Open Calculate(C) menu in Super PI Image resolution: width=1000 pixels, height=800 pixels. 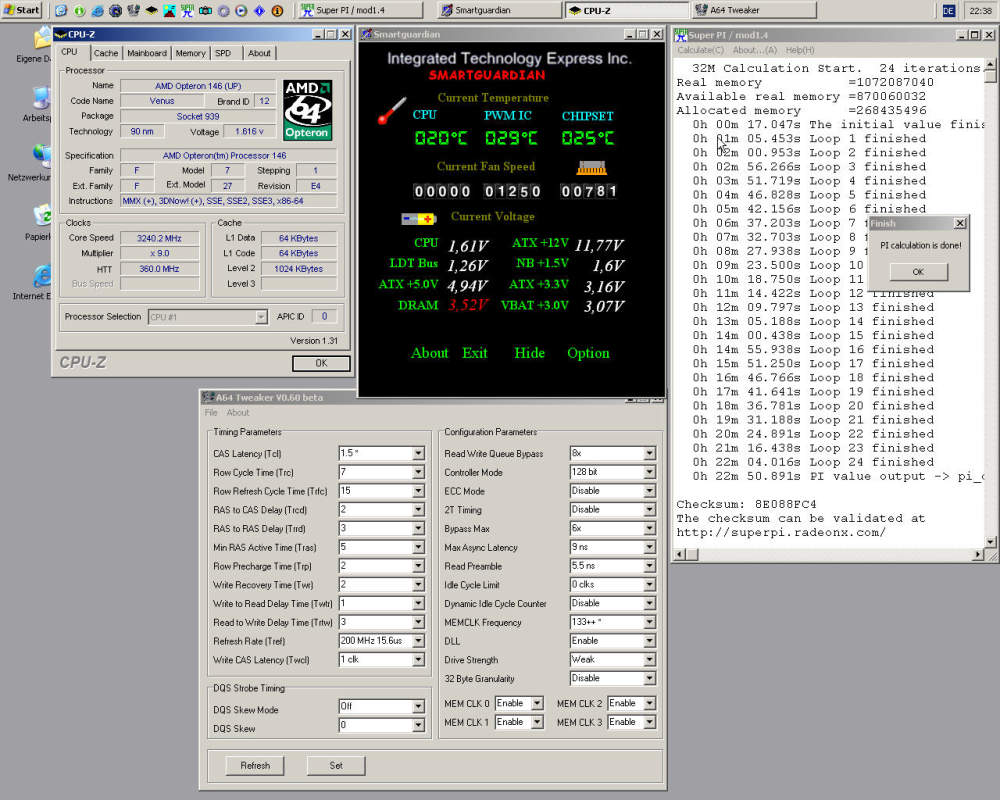tap(701, 50)
